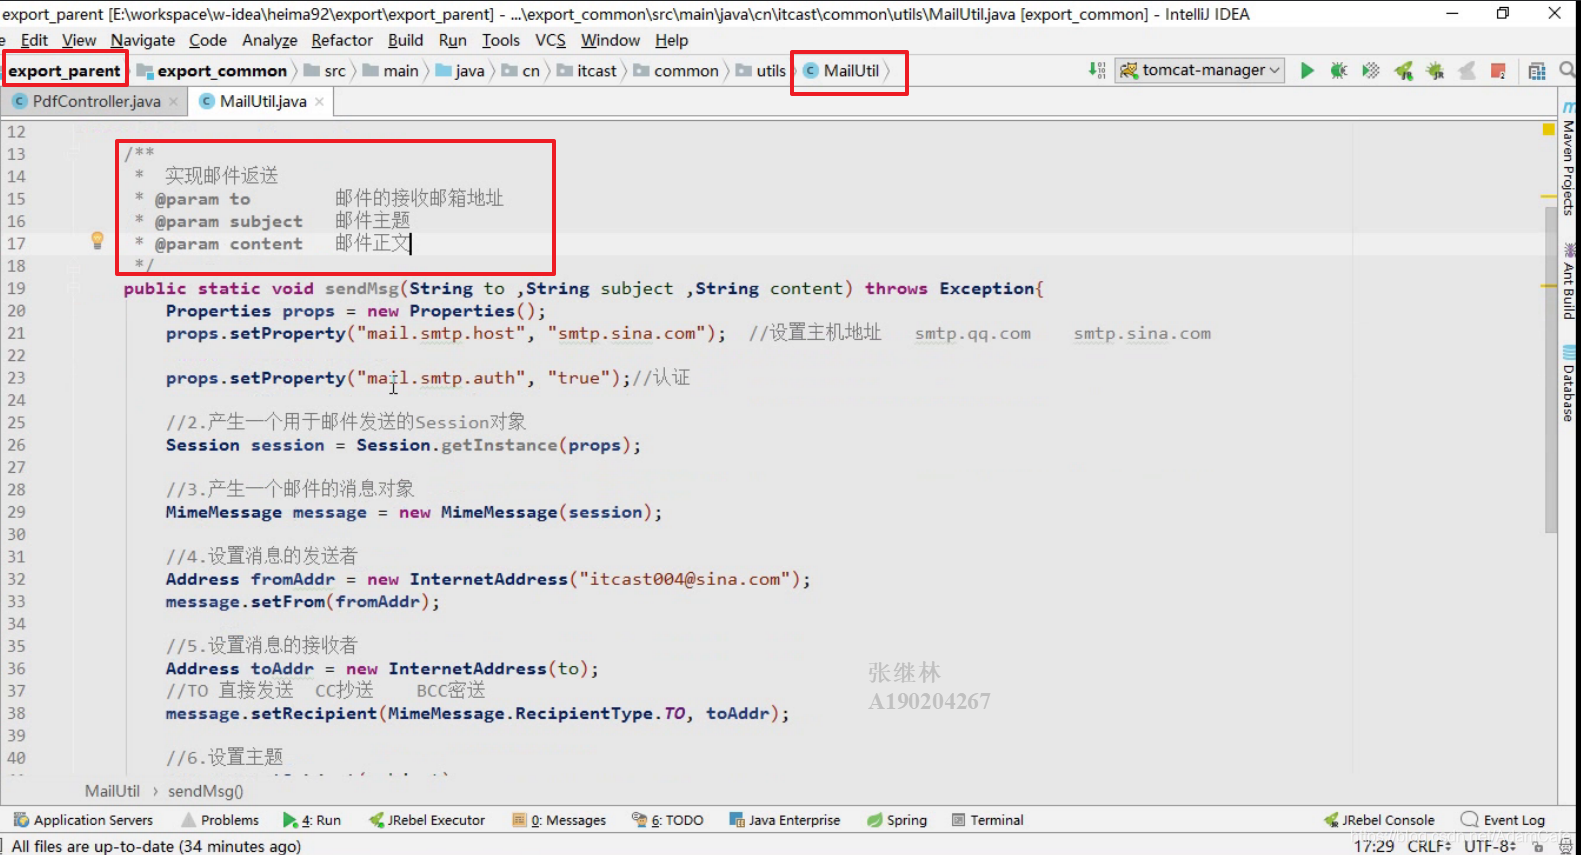Change the CRLF line separator

coord(1429,846)
